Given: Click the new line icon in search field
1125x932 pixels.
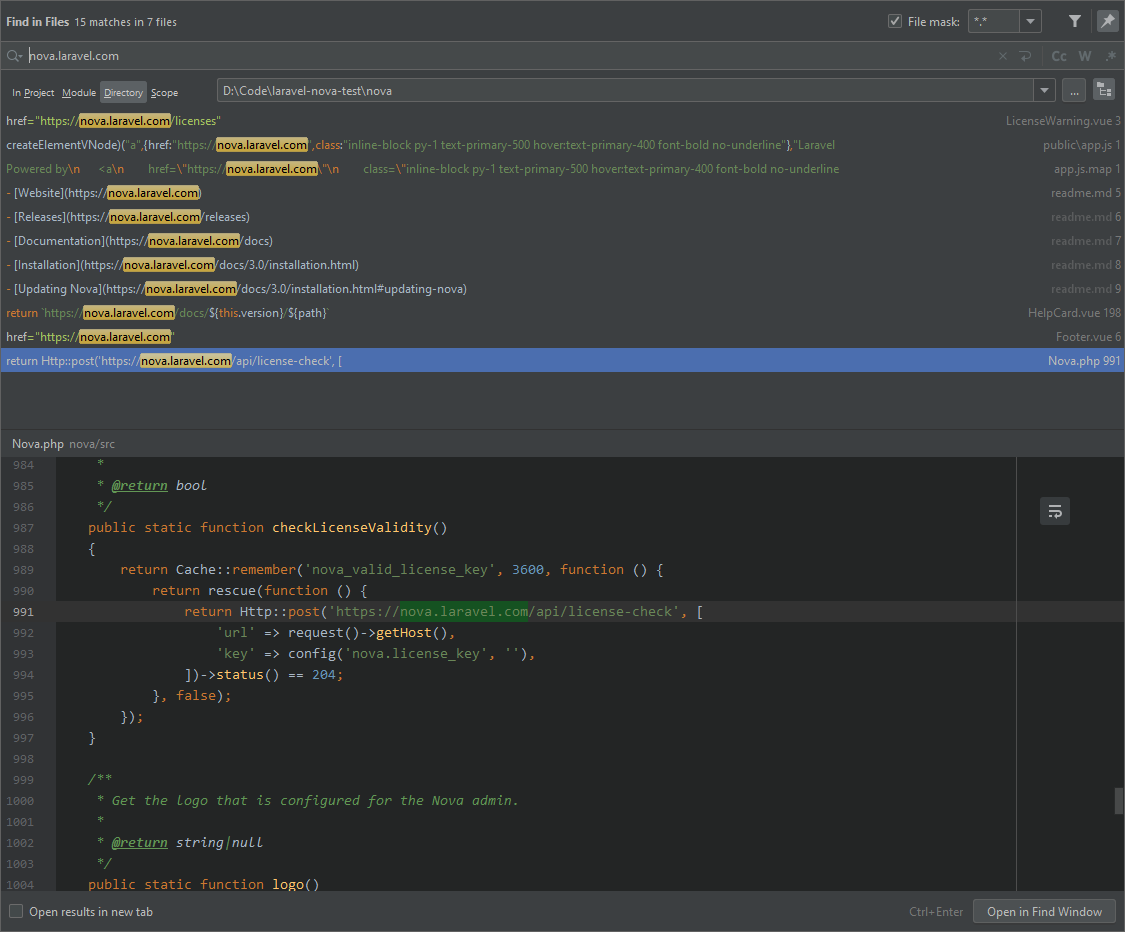Looking at the screenshot, I should point(1025,56).
